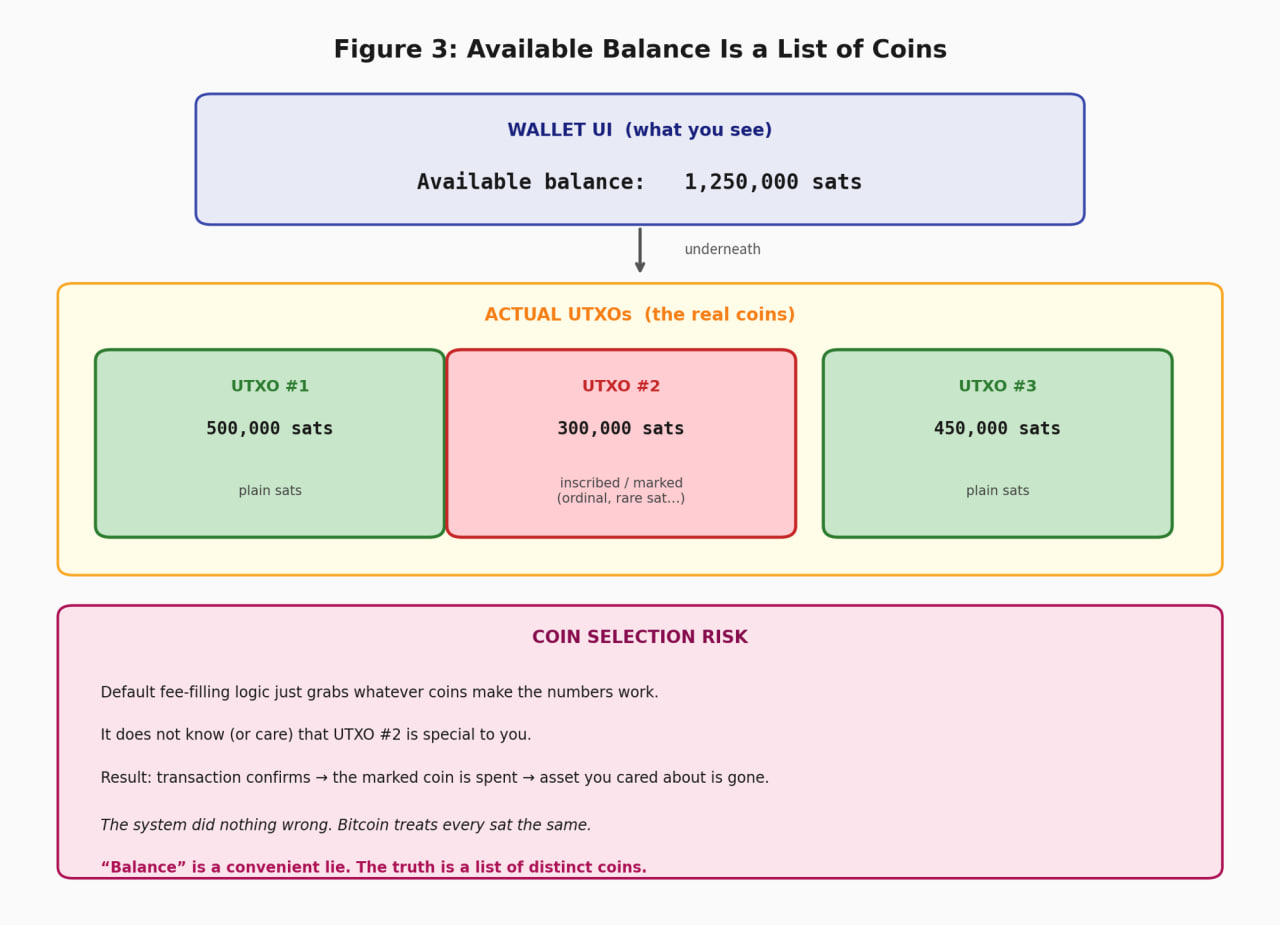Click the red UTXO #2 title
Image resolution: width=1280 pixels, height=925 pixels.
[x=621, y=386]
